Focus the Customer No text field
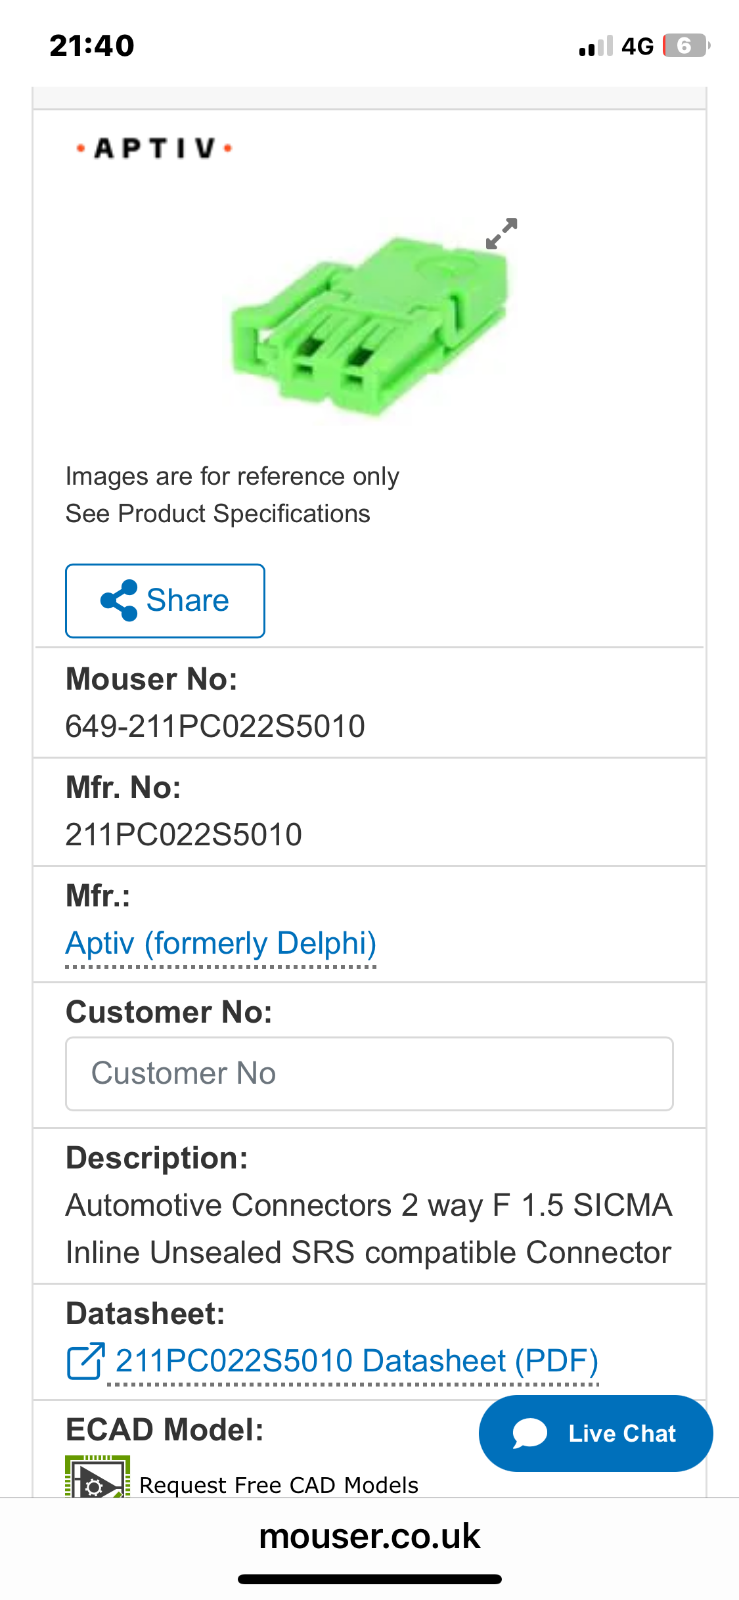 tap(369, 1073)
